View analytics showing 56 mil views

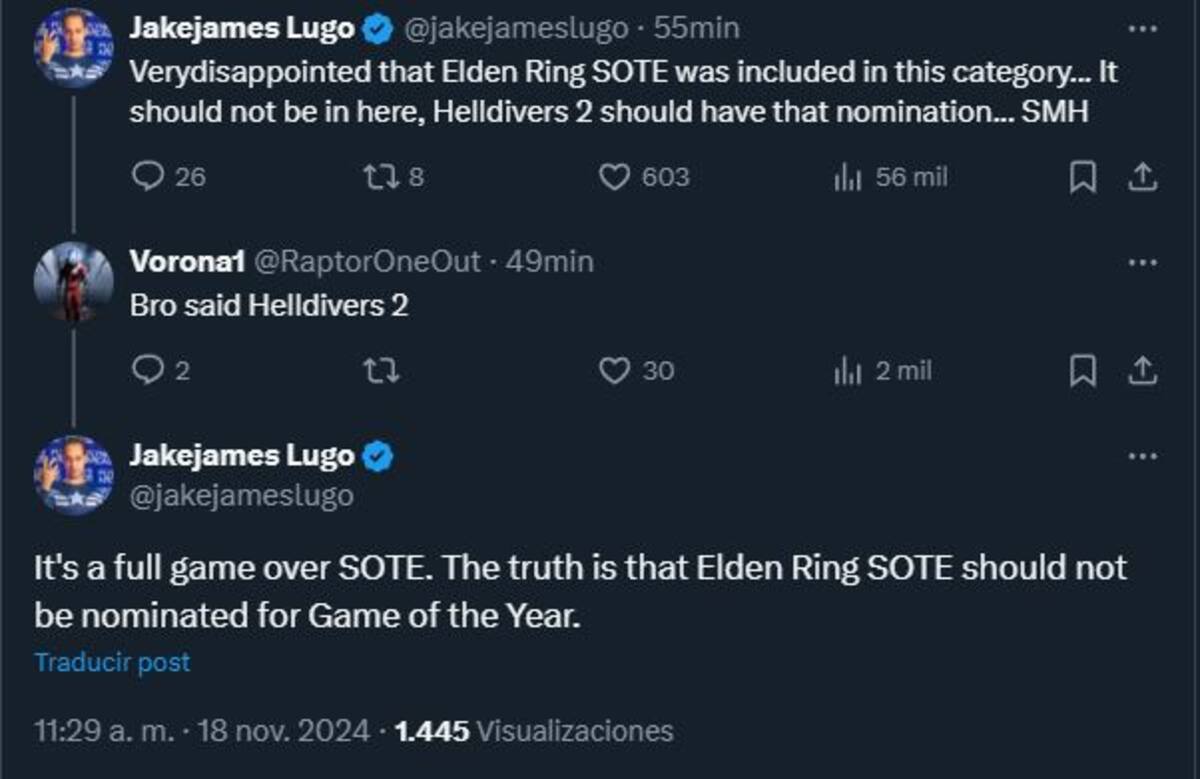(x=890, y=178)
